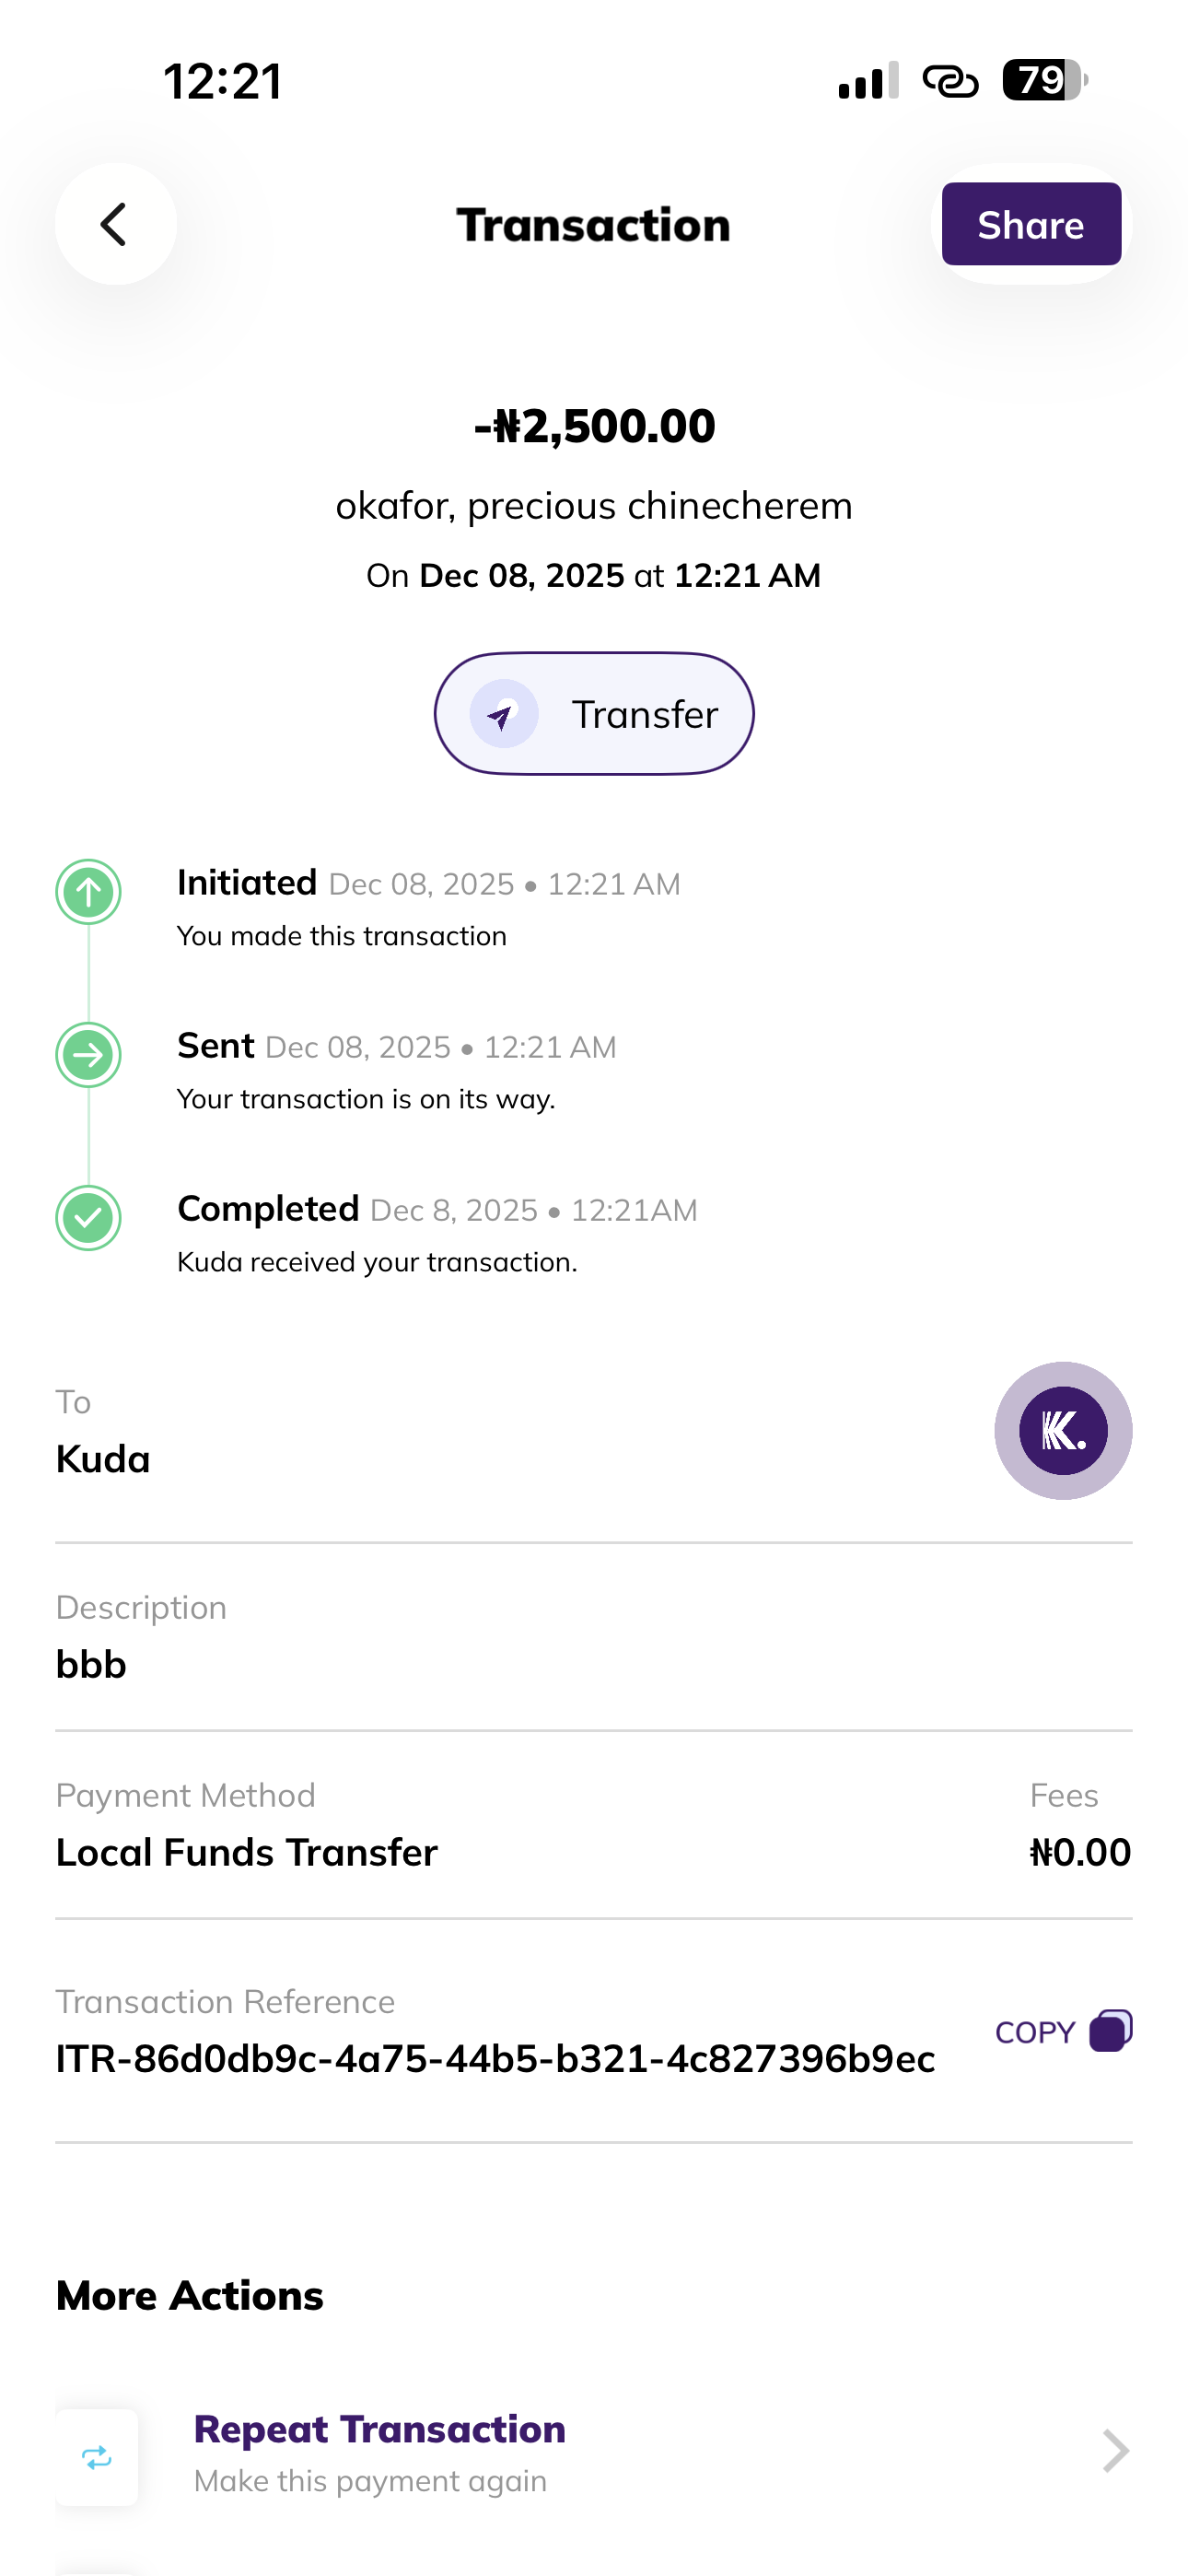This screenshot has width=1188, height=2576.
Task: Copy the transaction reference via copy icon
Action: (1110, 2031)
